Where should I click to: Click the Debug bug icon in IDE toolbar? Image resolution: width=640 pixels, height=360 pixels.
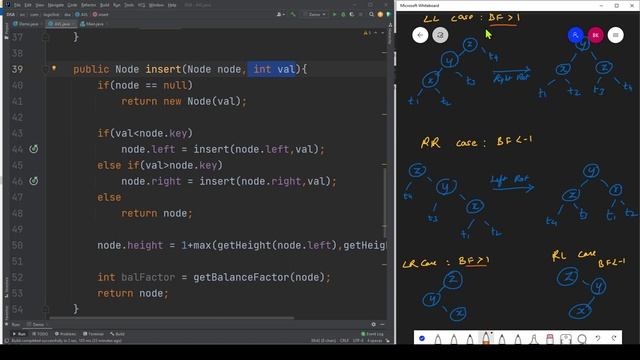coord(343,14)
